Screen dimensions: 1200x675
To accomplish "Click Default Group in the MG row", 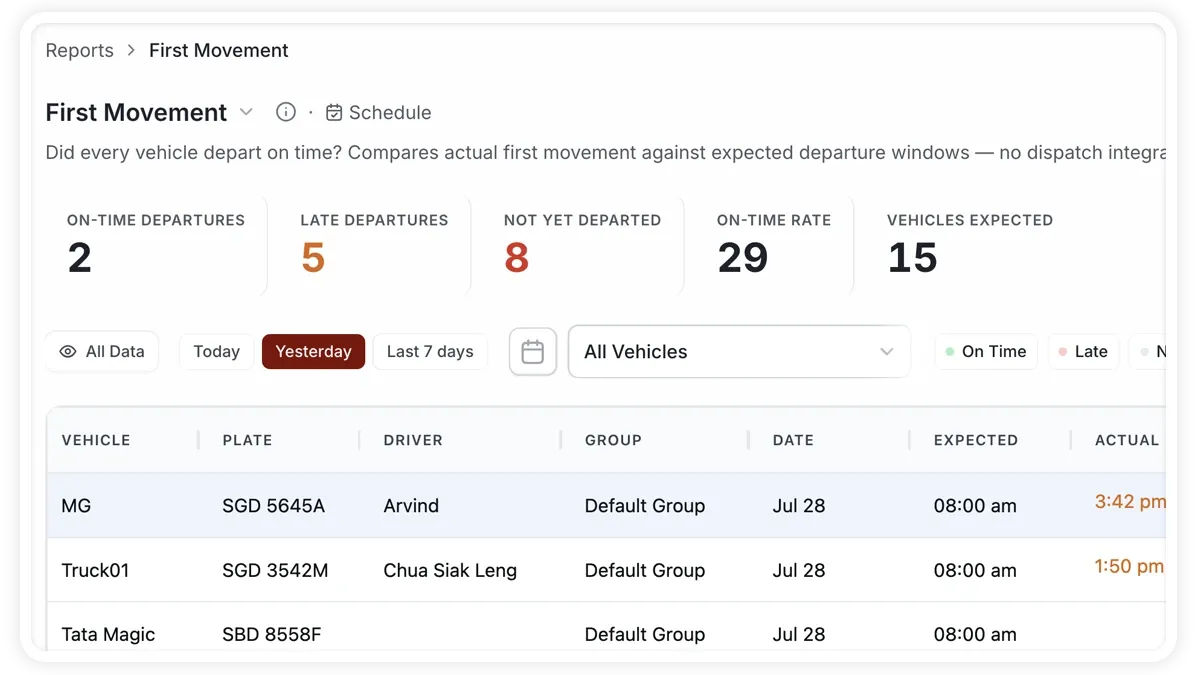I will [x=645, y=506].
